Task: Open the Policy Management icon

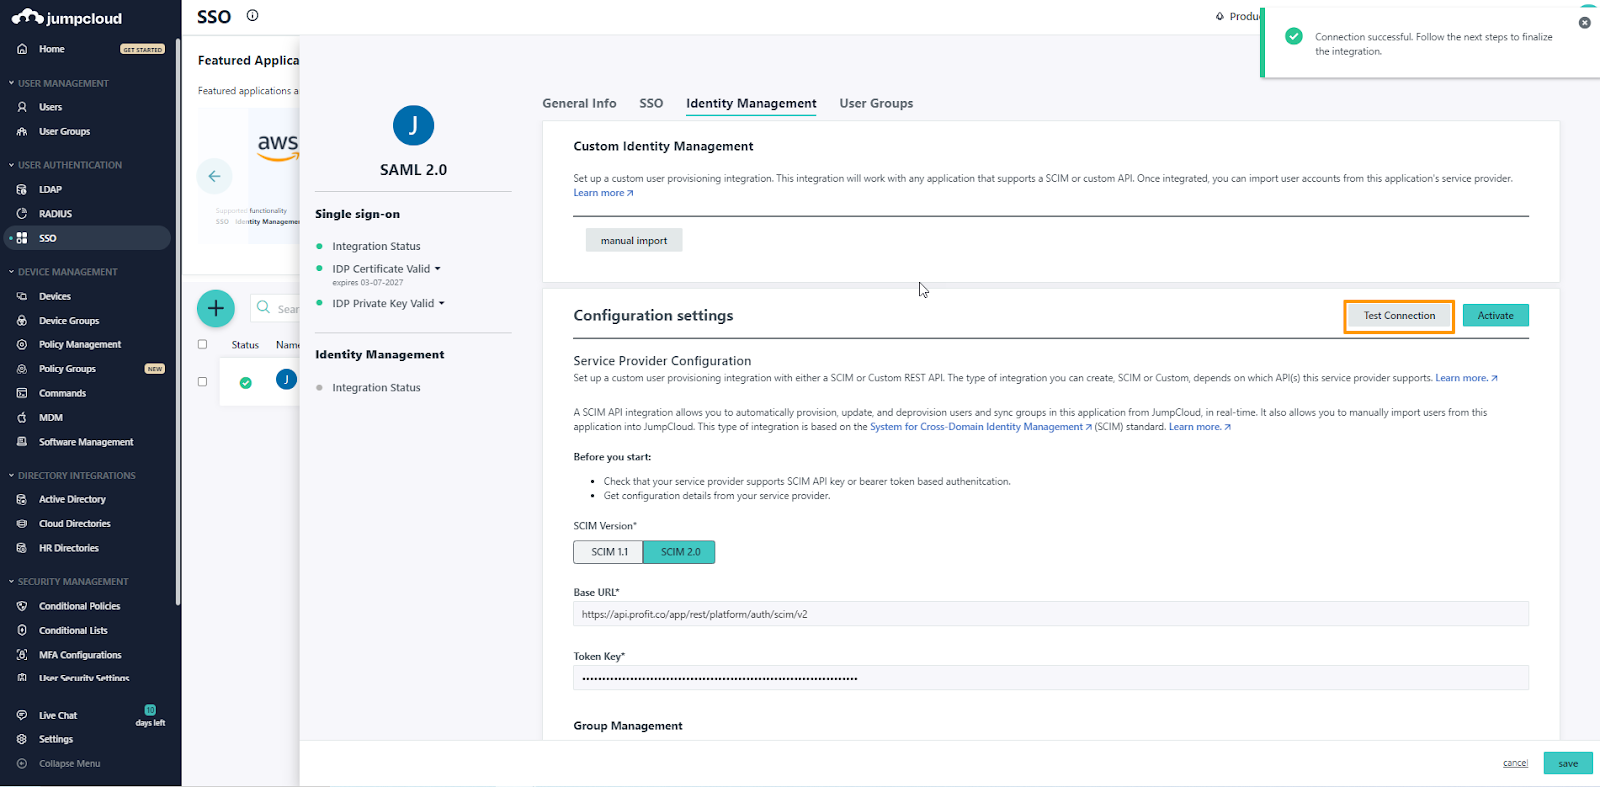Action: pos(22,345)
